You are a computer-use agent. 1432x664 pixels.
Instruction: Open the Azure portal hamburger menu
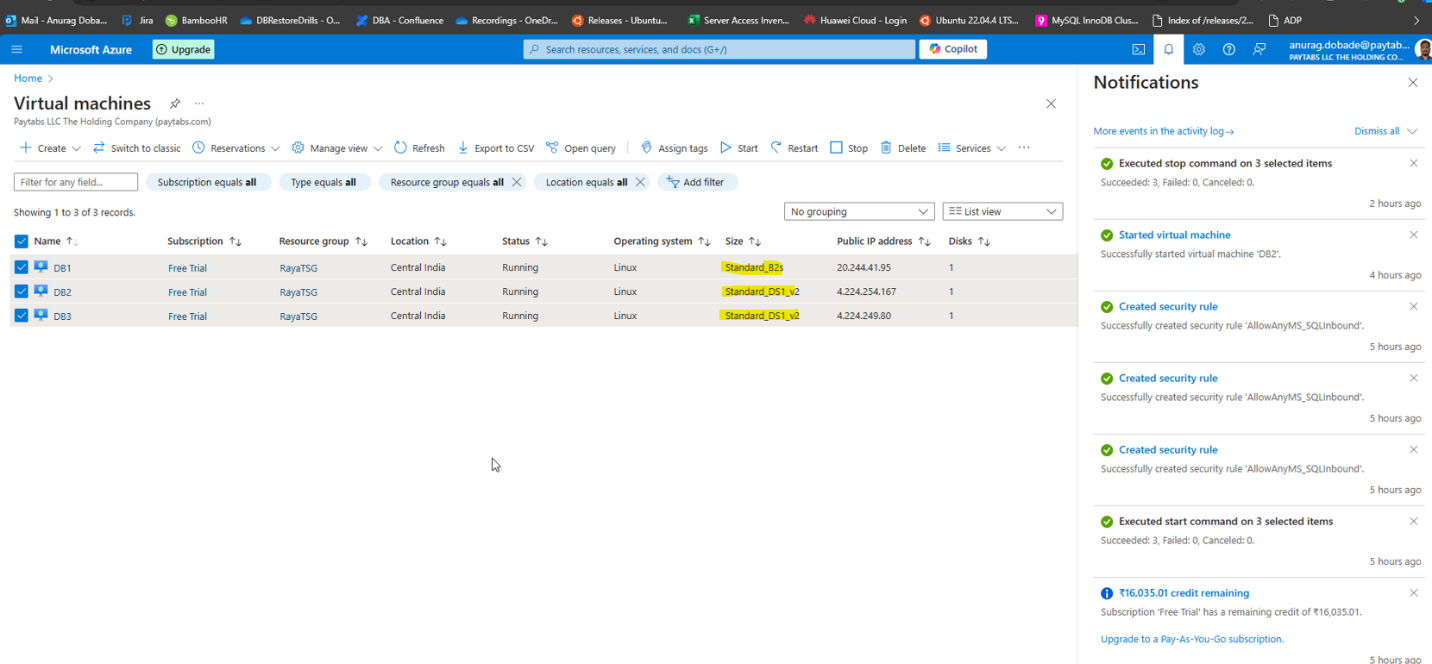pyautogui.click(x=17, y=49)
